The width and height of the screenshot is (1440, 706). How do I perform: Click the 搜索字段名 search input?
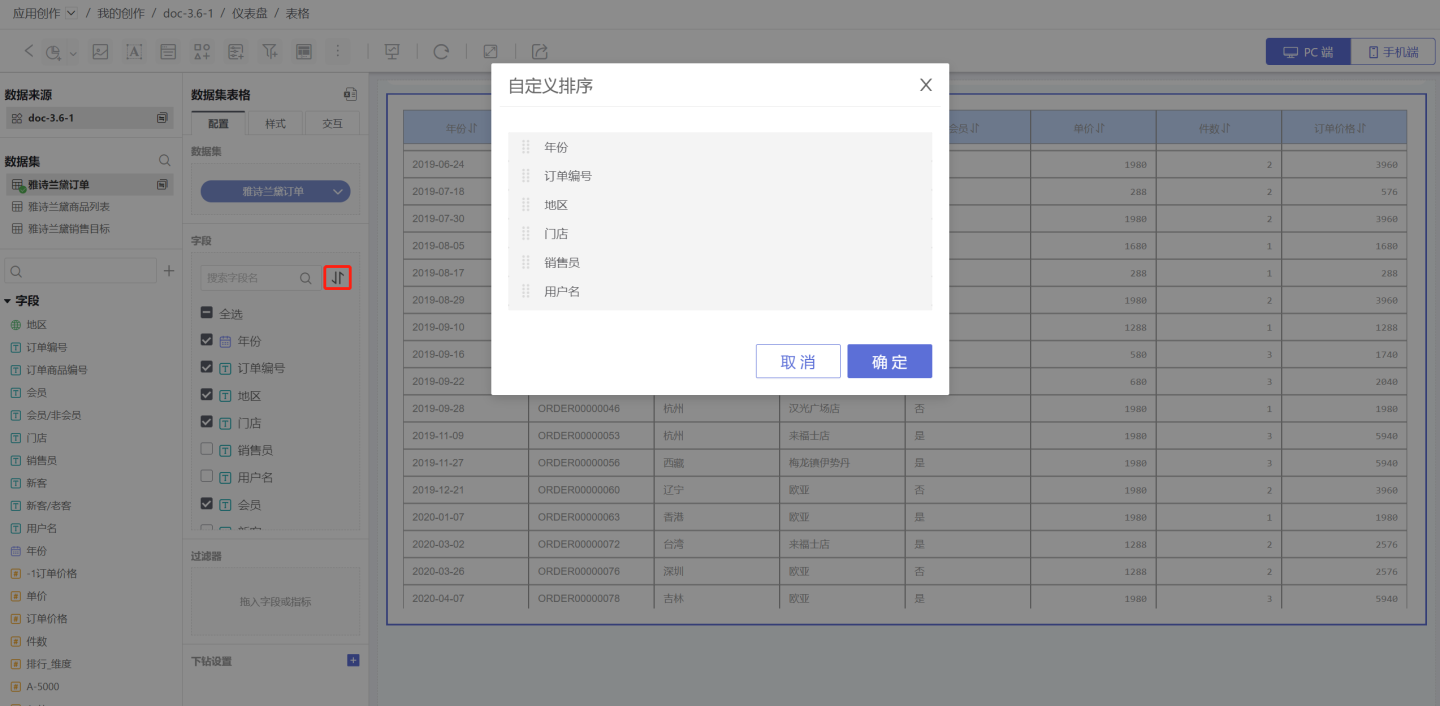coord(250,278)
